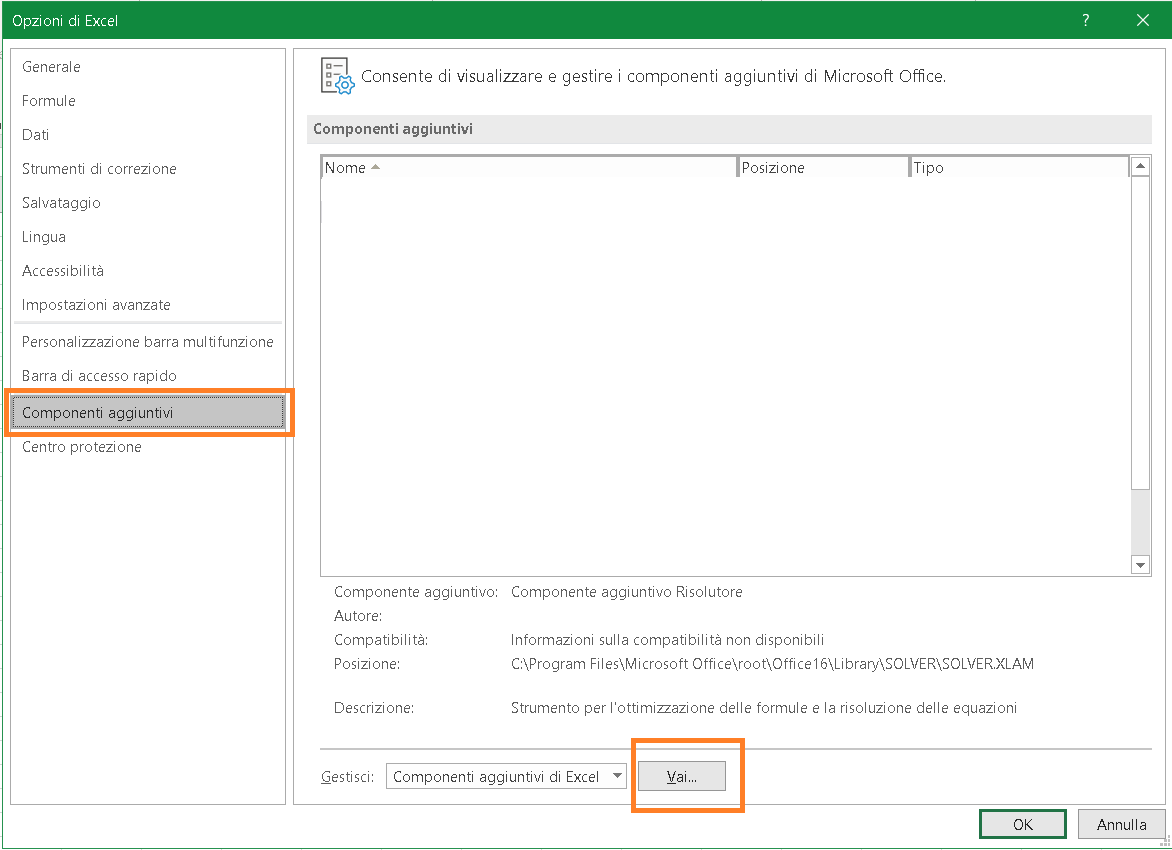The height and width of the screenshot is (850, 1172).
Task: Click the dialog resize grip corner
Action: click(1164, 842)
